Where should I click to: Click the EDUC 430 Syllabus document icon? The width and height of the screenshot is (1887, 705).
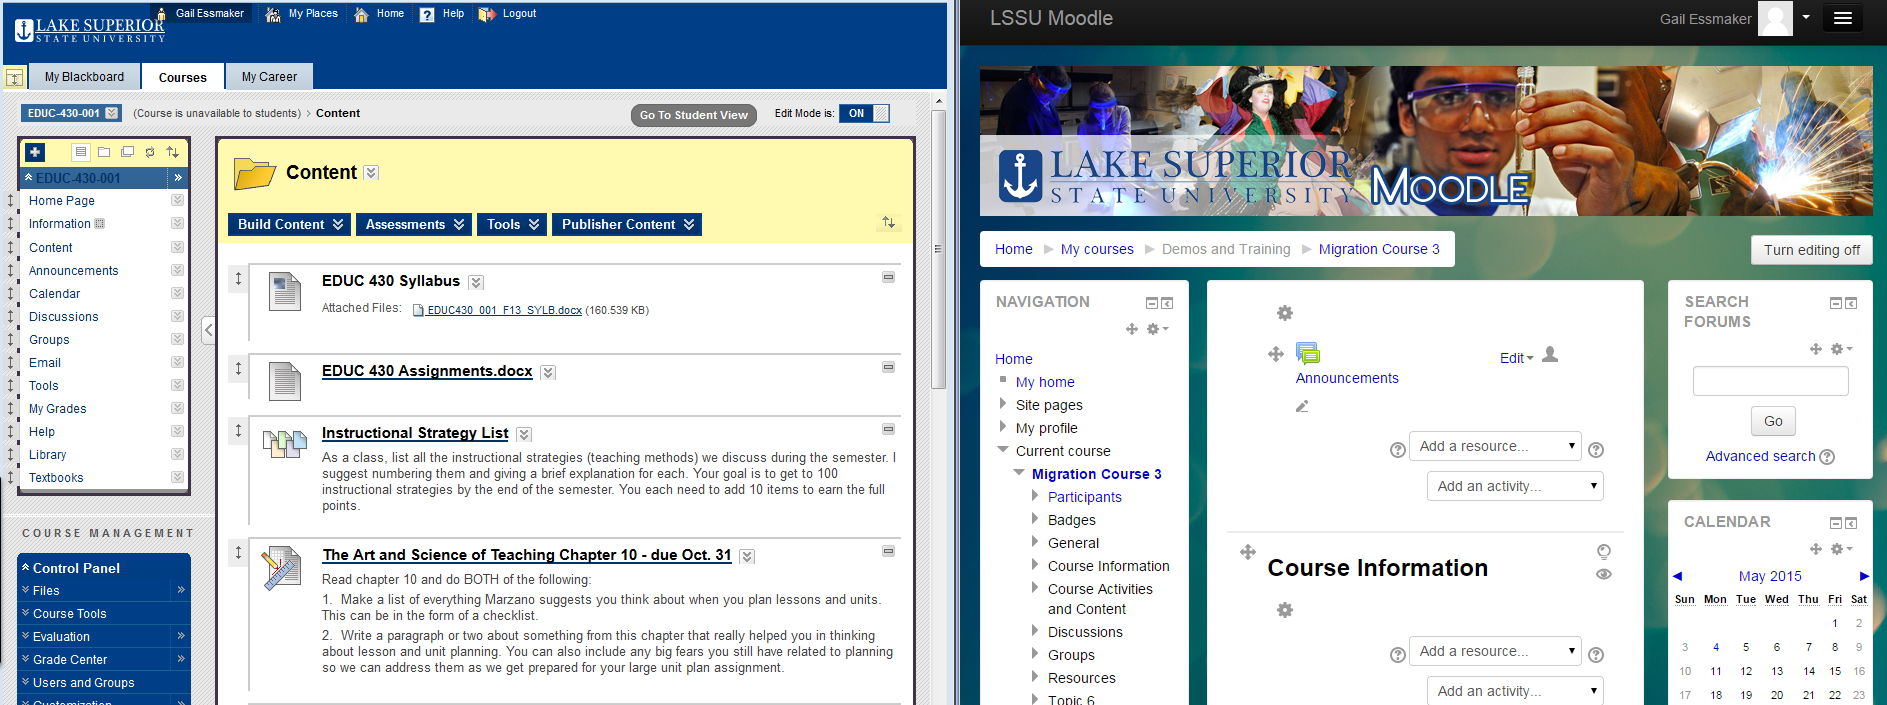285,292
